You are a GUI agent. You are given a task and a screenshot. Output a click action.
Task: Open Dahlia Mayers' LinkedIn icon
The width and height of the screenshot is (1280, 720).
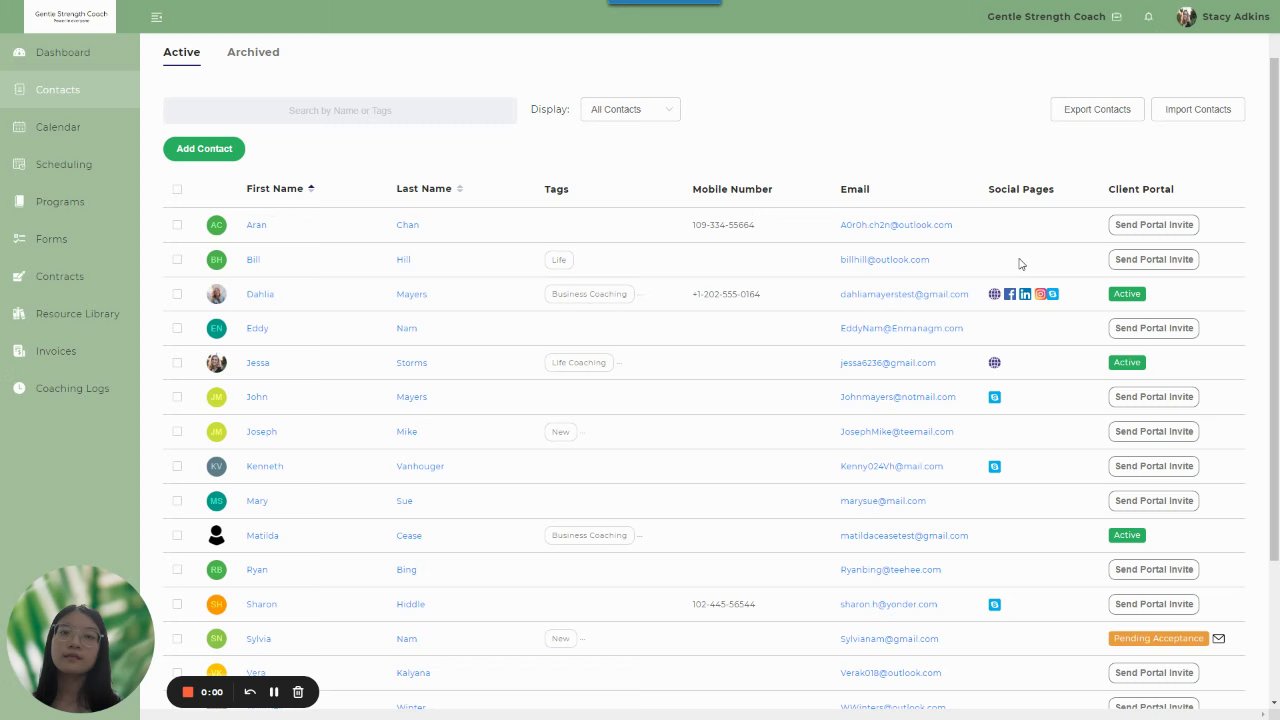(x=1025, y=294)
